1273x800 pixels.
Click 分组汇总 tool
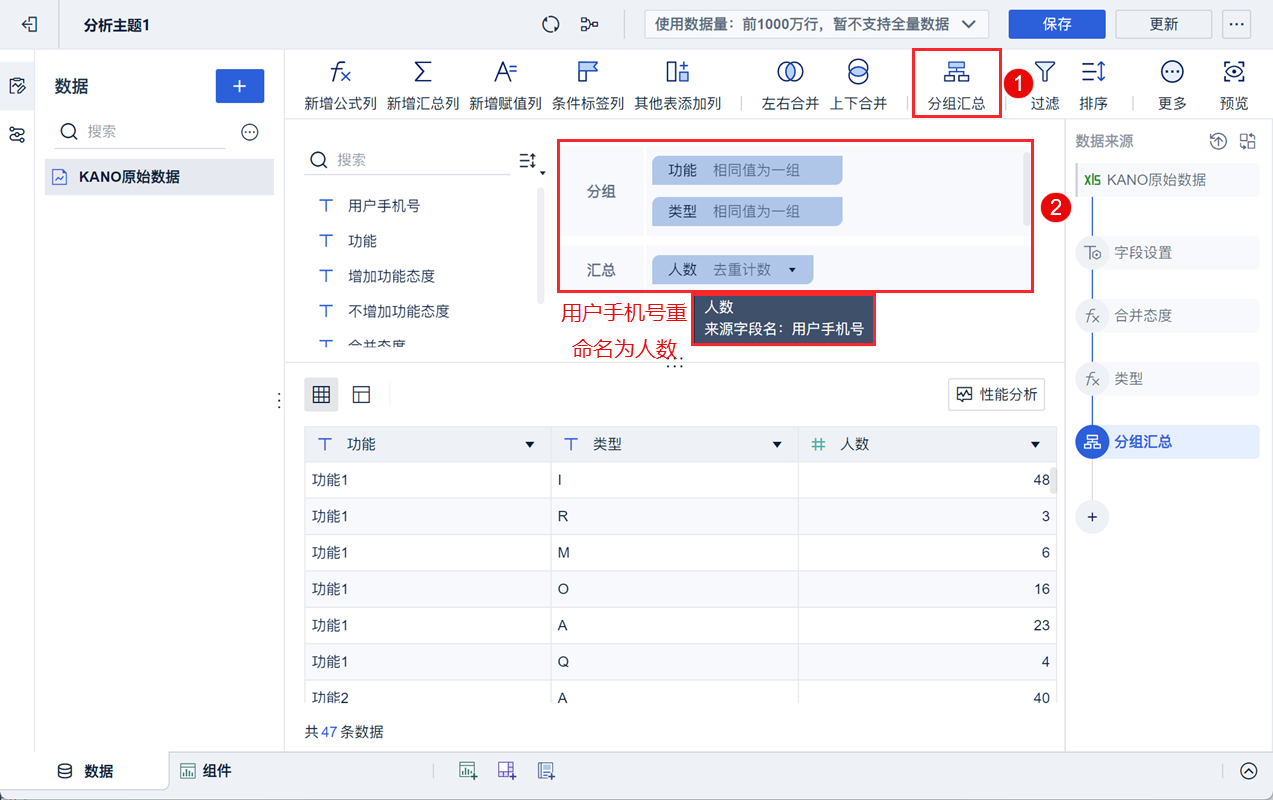pyautogui.click(x=957, y=86)
